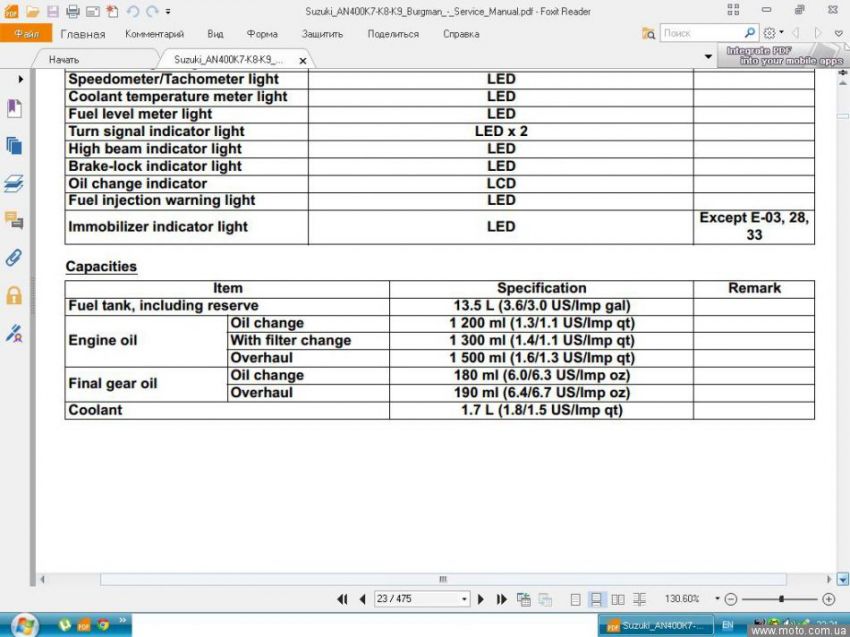Click the snapshot icon beside the printer

point(93,11)
